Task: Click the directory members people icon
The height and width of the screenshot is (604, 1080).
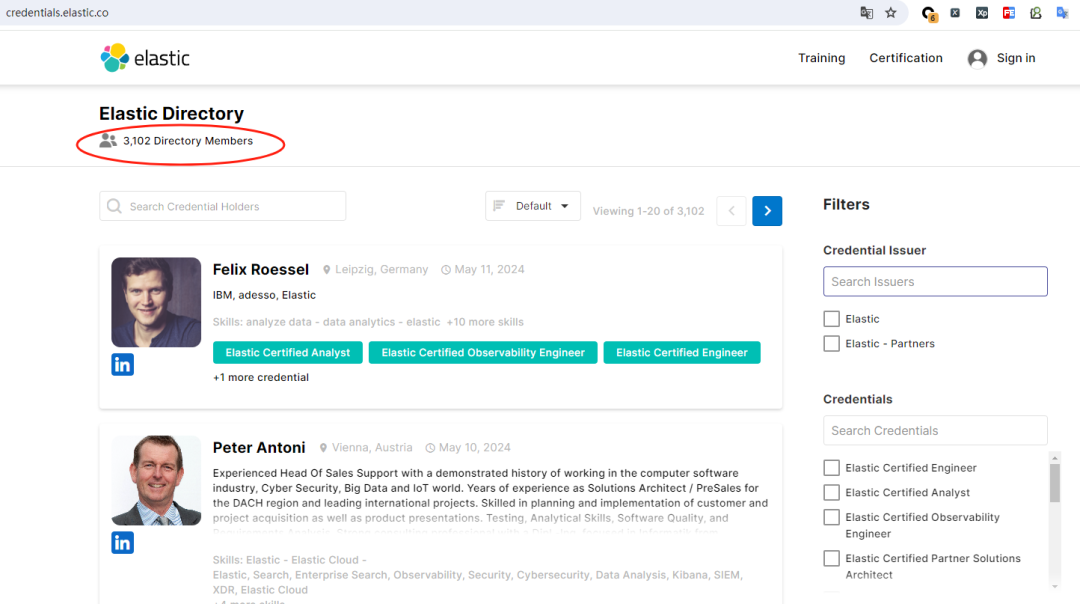Action: 108,140
